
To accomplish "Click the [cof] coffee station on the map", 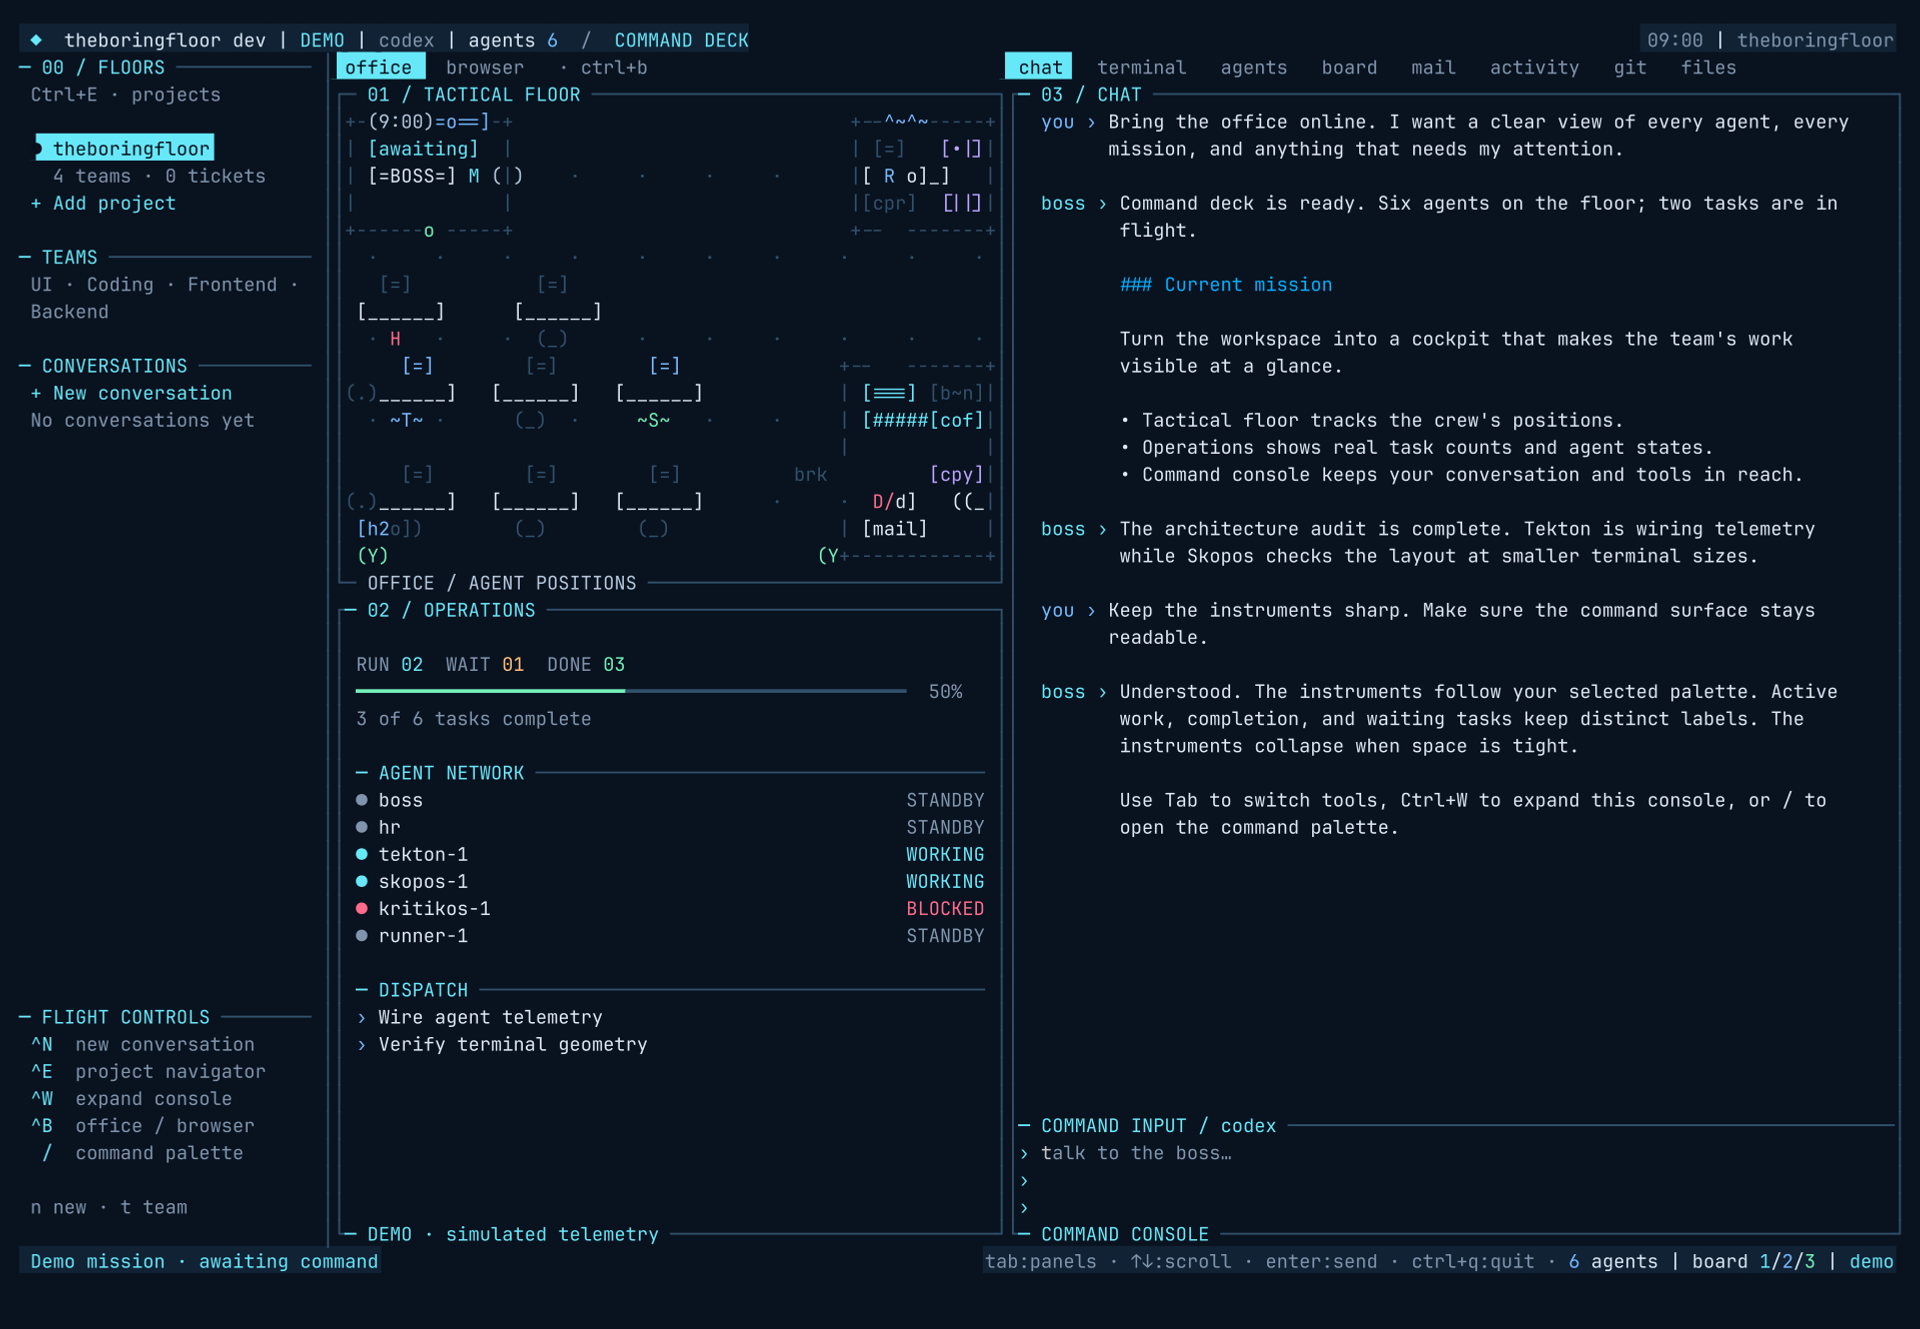I will (956, 420).
